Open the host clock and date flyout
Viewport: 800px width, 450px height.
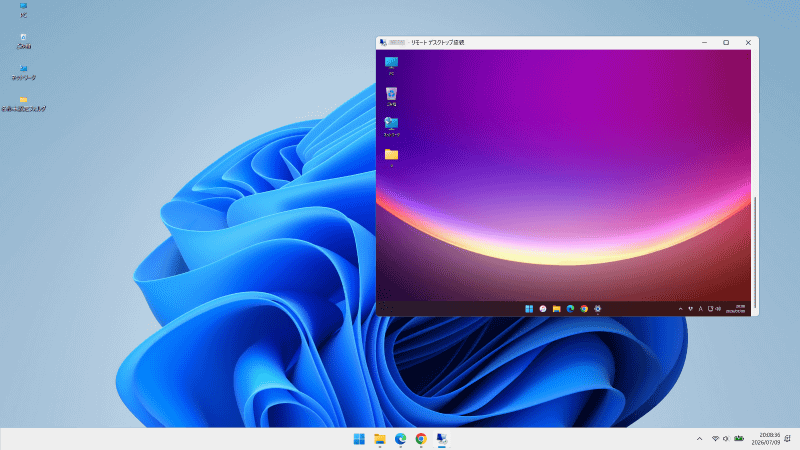[766, 439]
